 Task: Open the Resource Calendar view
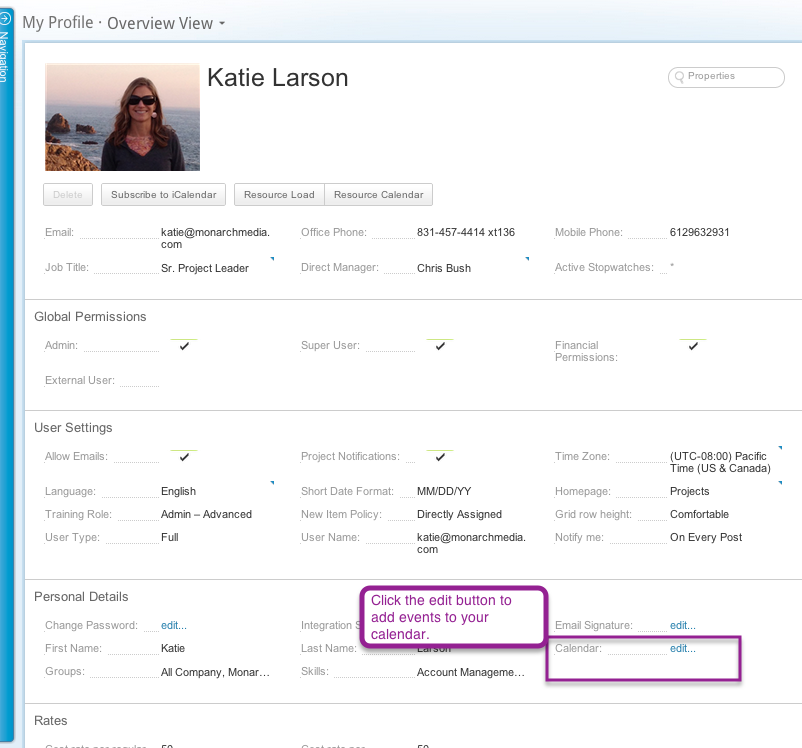point(378,195)
